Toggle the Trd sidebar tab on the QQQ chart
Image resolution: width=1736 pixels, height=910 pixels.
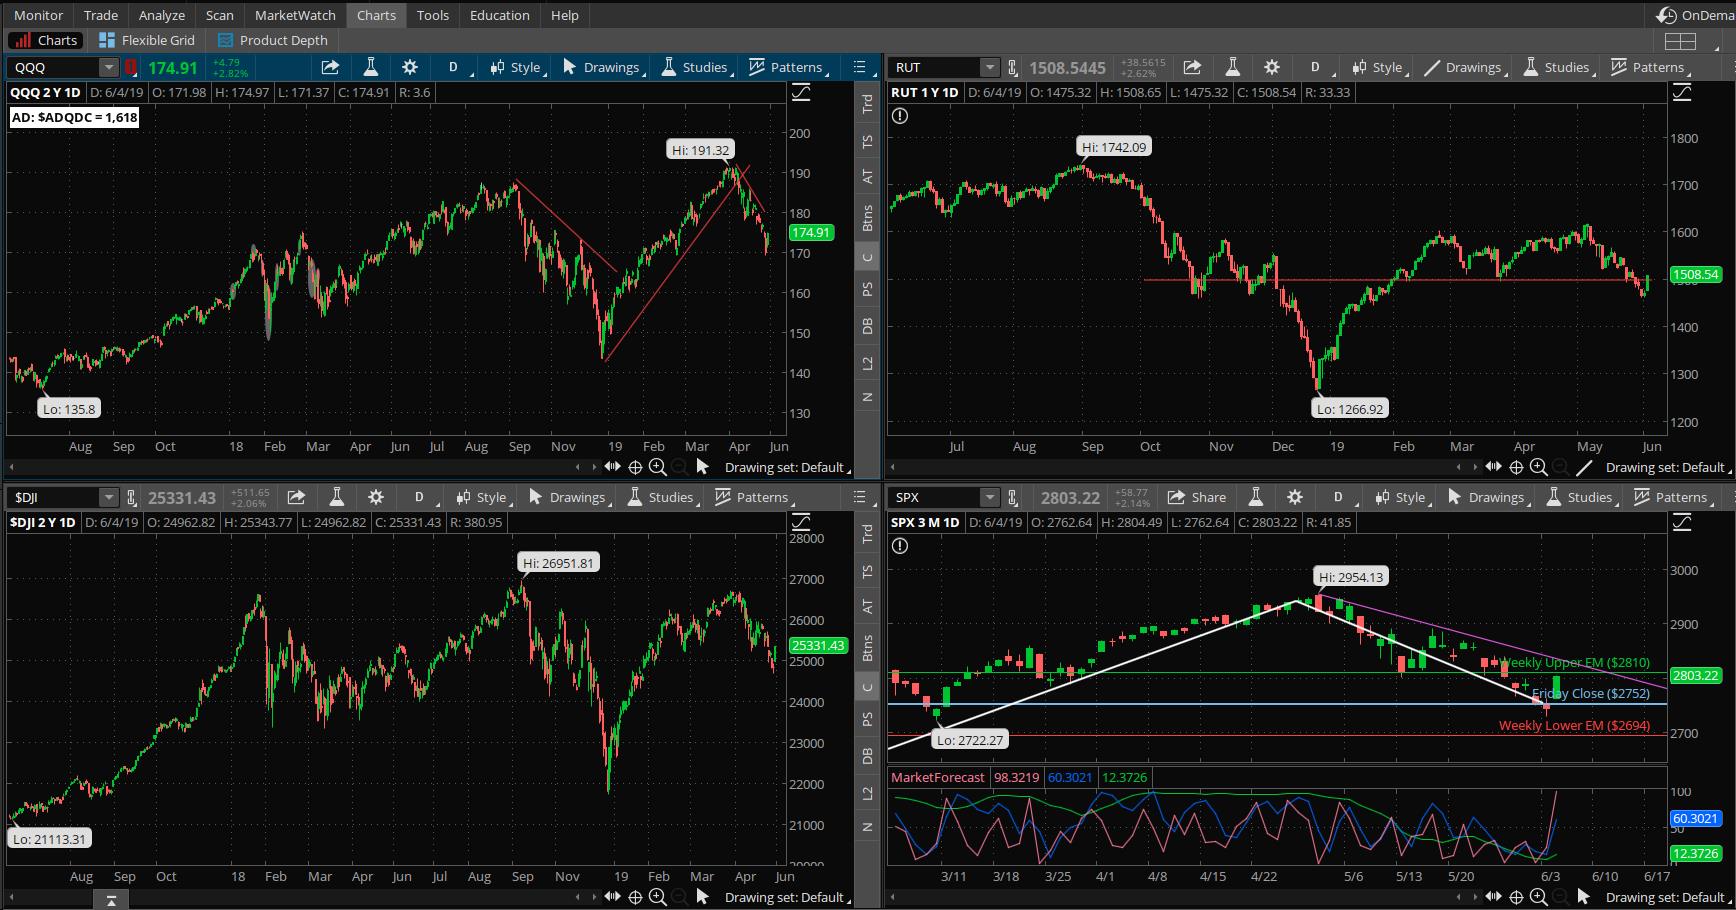[867, 102]
